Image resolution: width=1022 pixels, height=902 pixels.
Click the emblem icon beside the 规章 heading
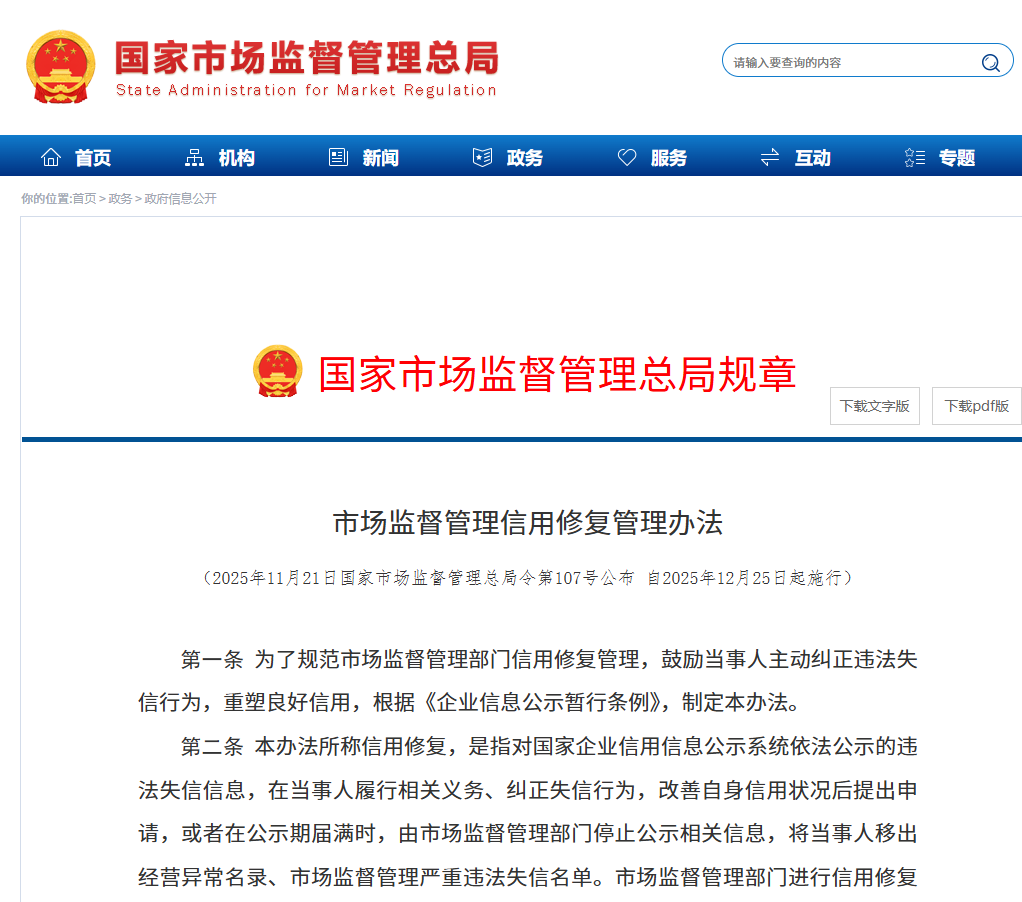[x=278, y=371]
